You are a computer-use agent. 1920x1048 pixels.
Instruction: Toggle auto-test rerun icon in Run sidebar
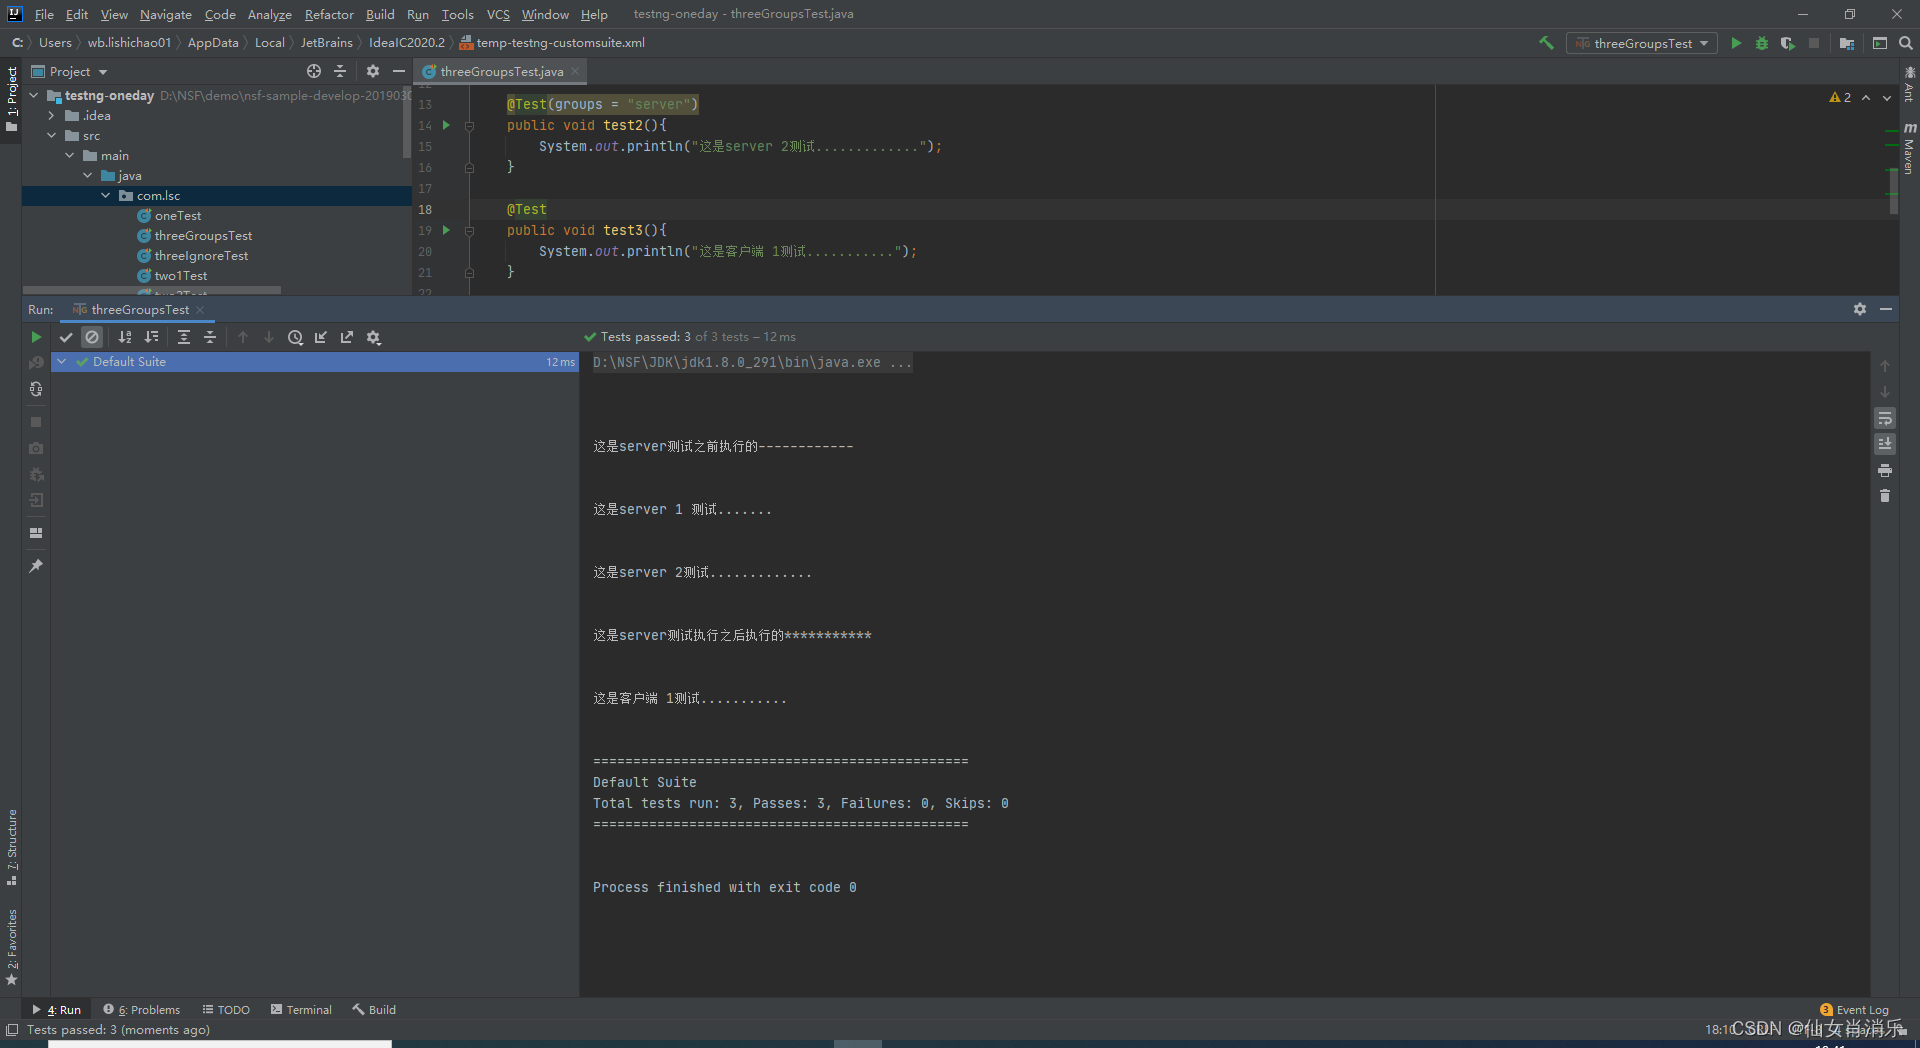click(36, 389)
